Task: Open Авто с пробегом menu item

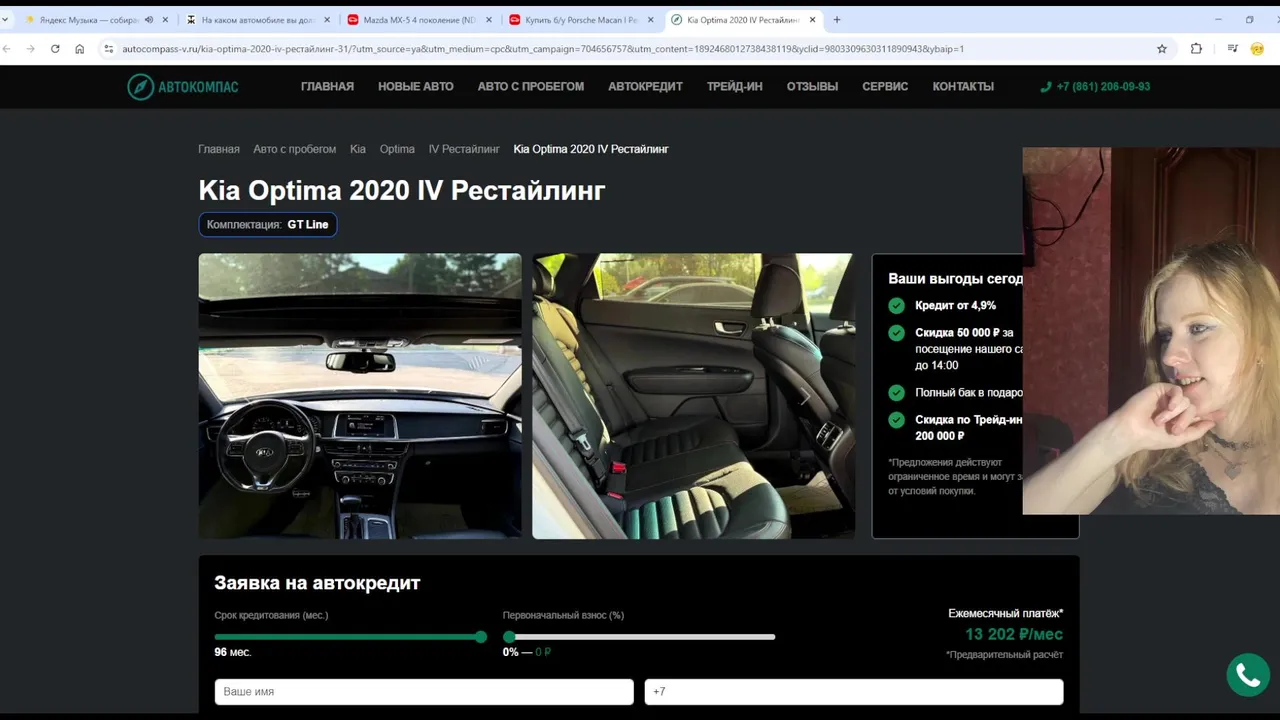Action: [530, 87]
